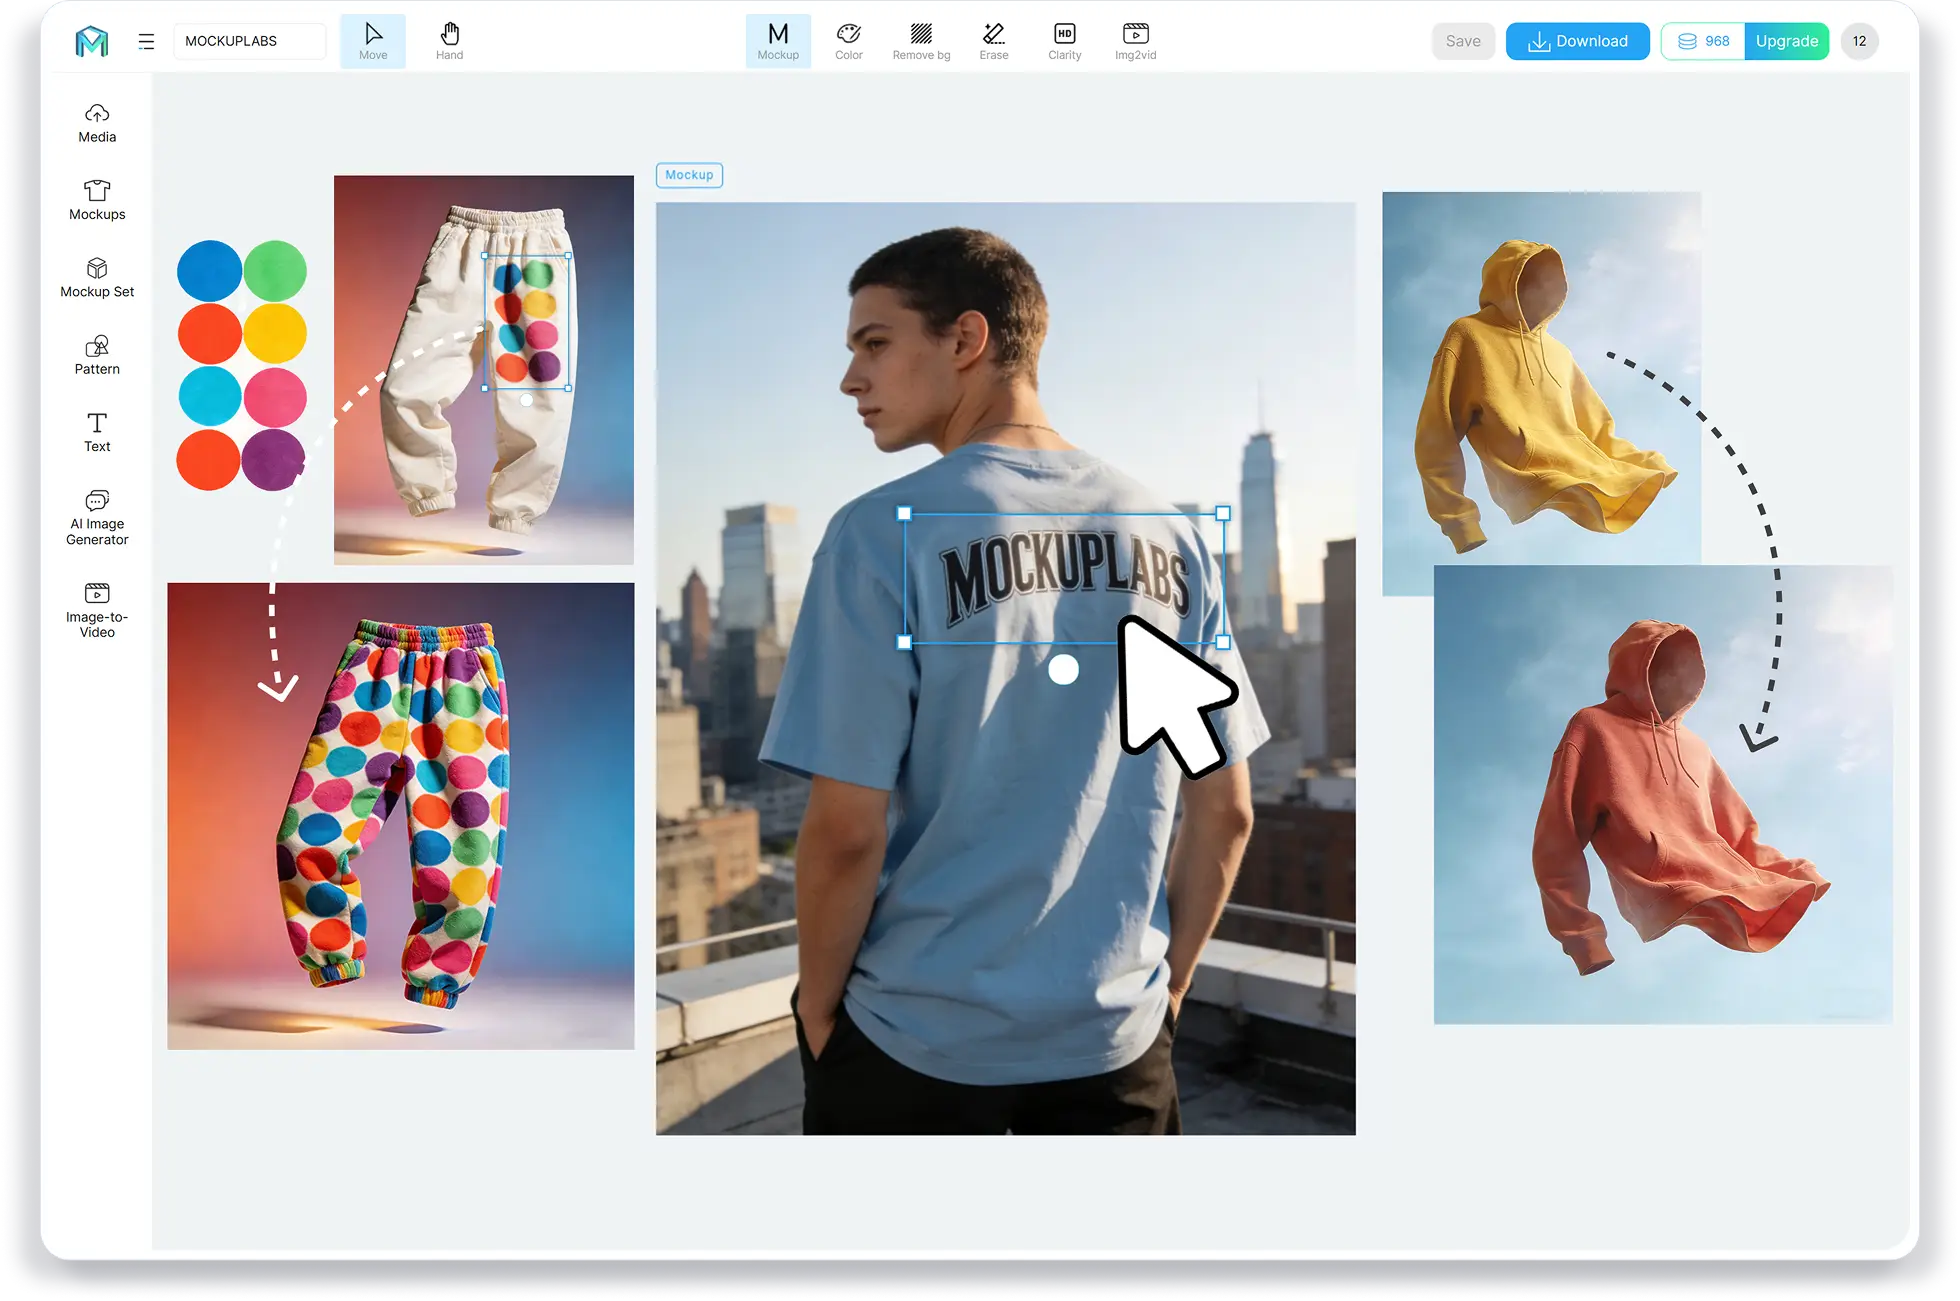The height and width of the screenshot is (1301, 1960).
Task: Click the purple color circle
Action: coord(272,460)
